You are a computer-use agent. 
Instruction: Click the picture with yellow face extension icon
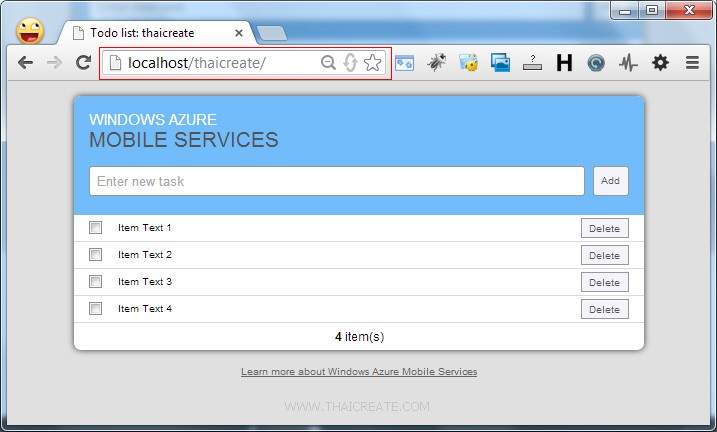pyautogui.click(x=468, y=63)
